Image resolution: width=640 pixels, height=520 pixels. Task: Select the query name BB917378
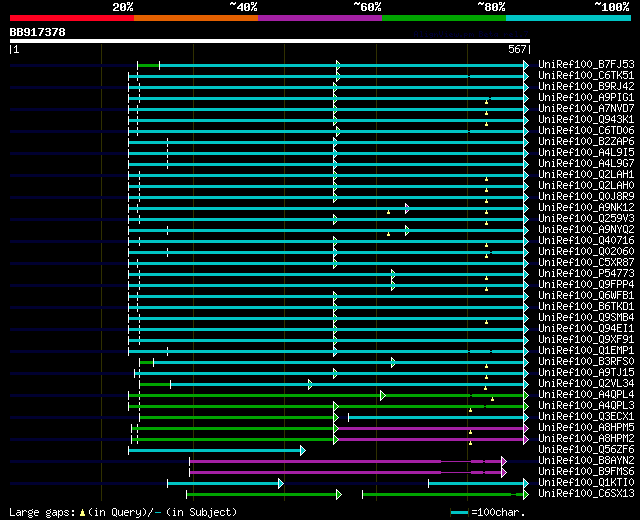tap(38, 32)
